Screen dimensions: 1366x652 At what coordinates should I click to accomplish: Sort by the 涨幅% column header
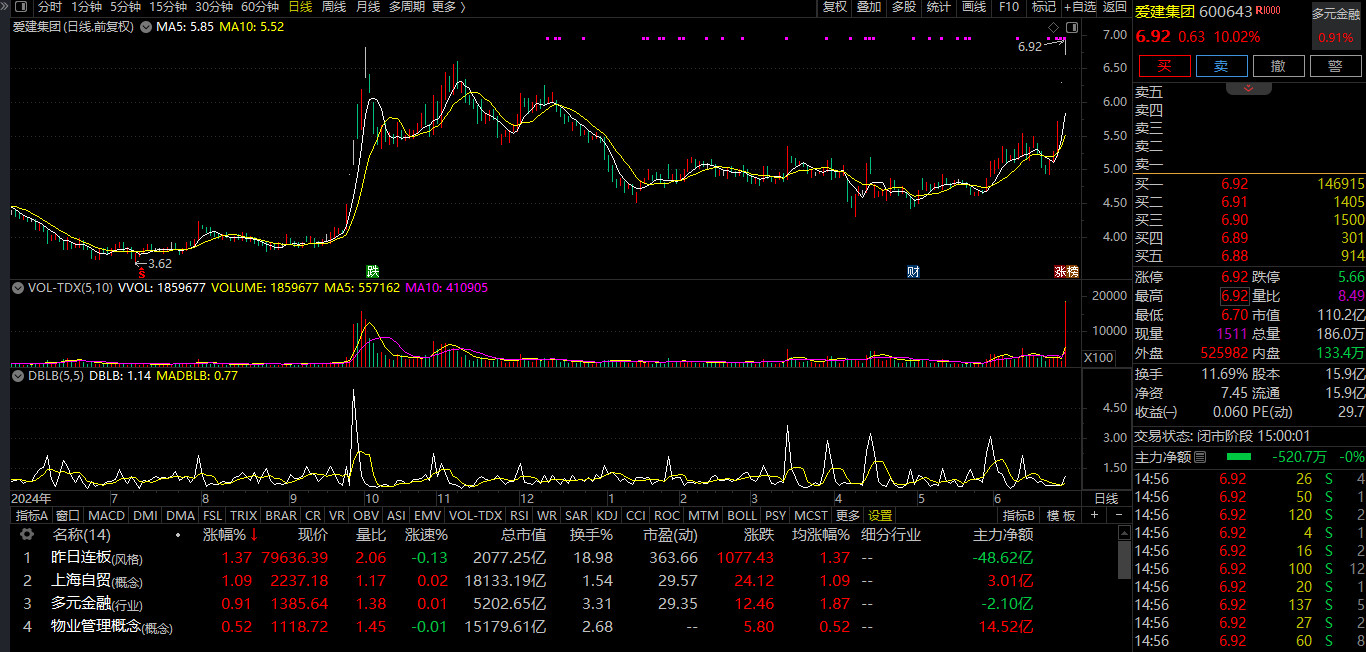(x=230, y=535)
